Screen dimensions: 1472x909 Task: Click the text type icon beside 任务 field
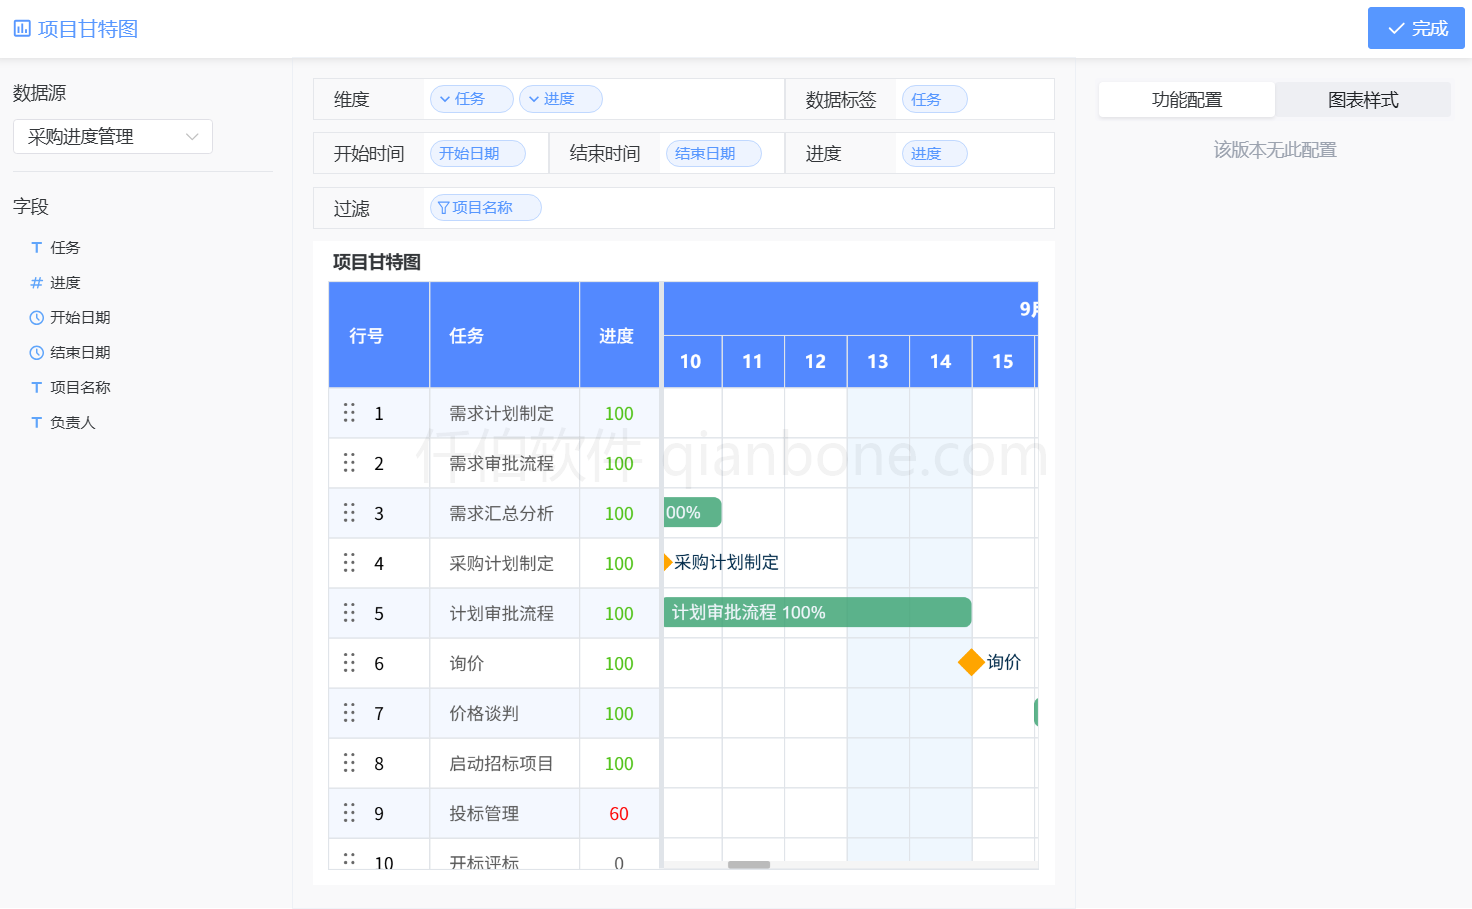point(36,247)
